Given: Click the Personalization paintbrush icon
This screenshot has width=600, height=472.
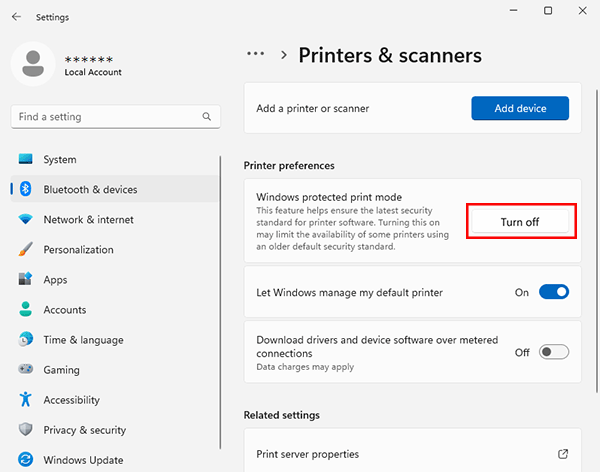Looking at the screenshot, I should pyautogui.click(x=26, y=250).
